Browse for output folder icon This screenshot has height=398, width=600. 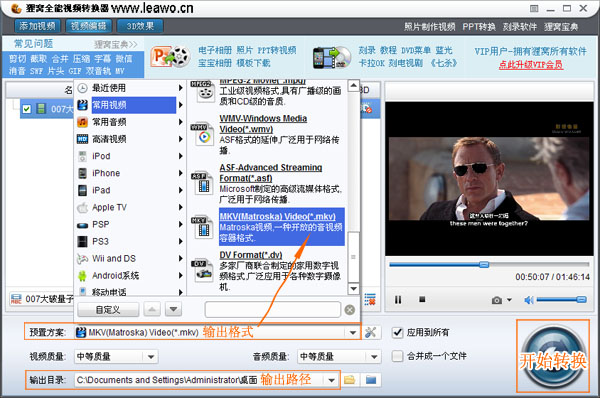tap(349, 380)
